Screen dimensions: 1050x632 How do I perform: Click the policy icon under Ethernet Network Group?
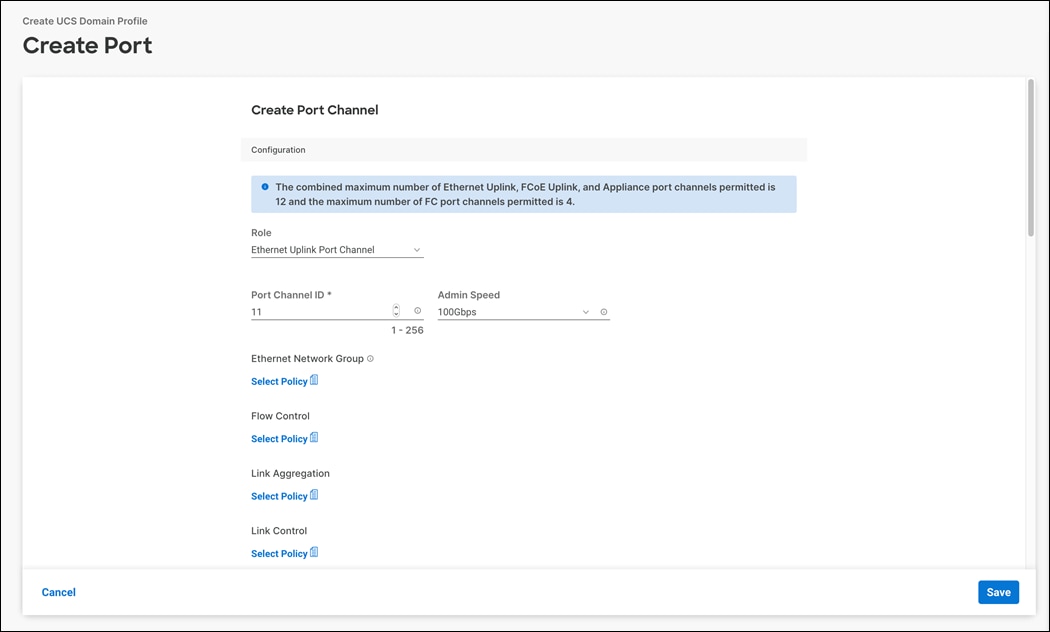pyautogui.click(x=314, y=380)
